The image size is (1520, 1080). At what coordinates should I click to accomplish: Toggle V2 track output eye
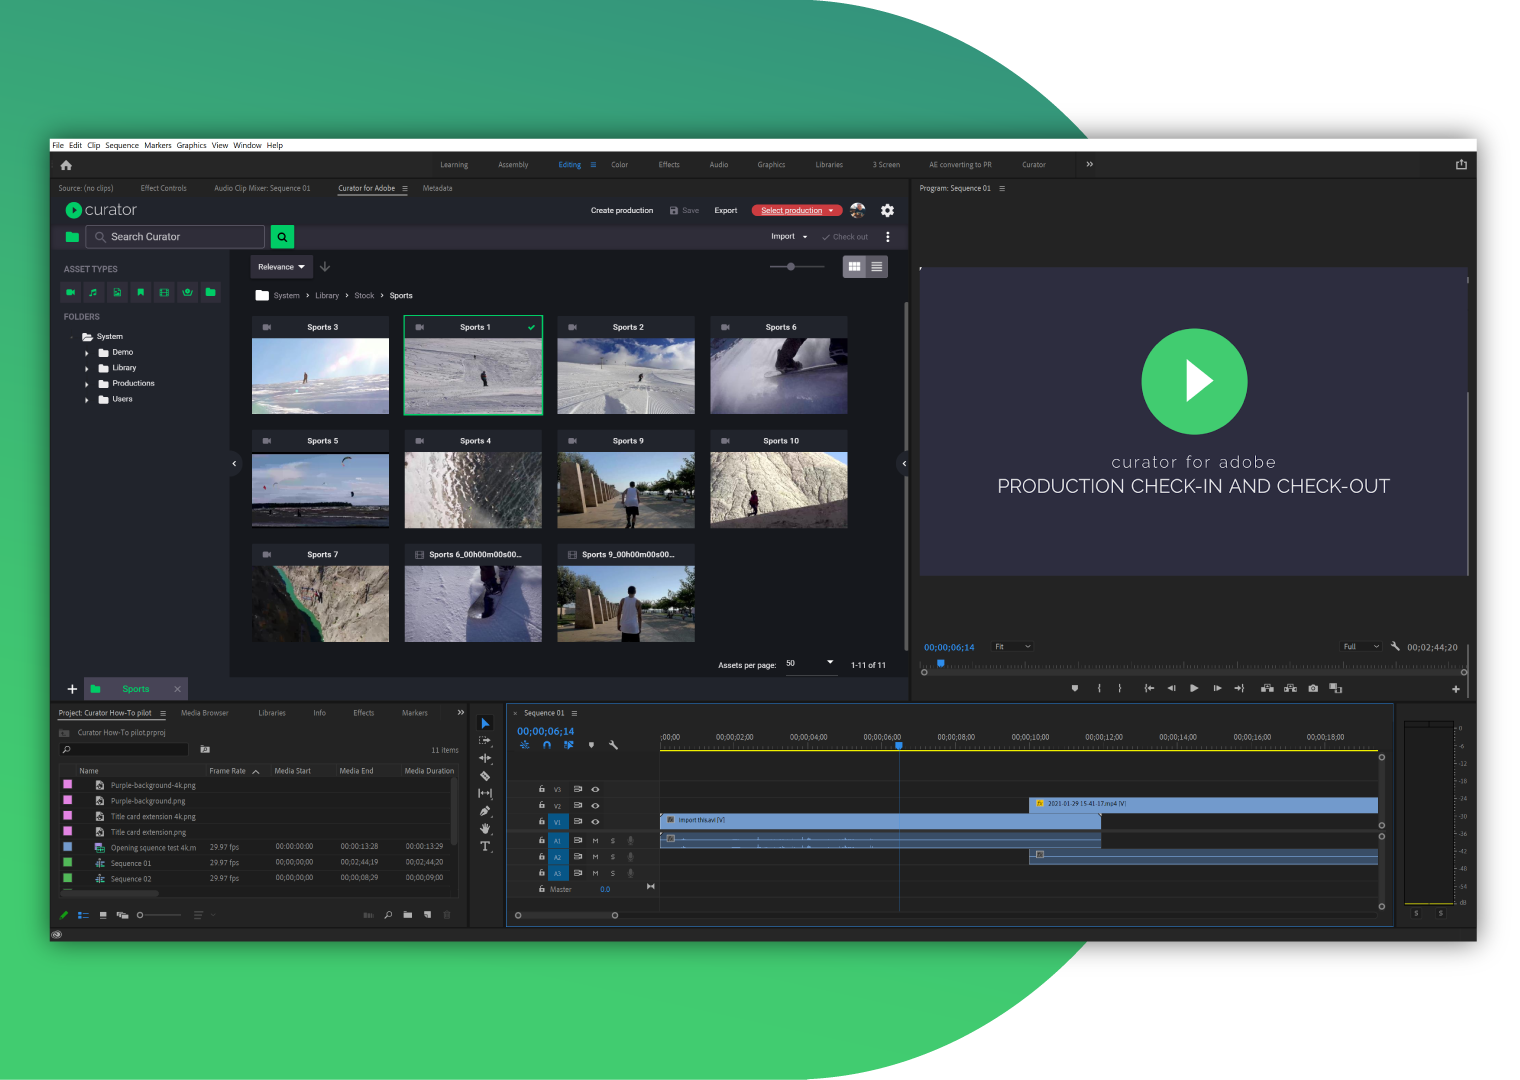pos(595,805)
